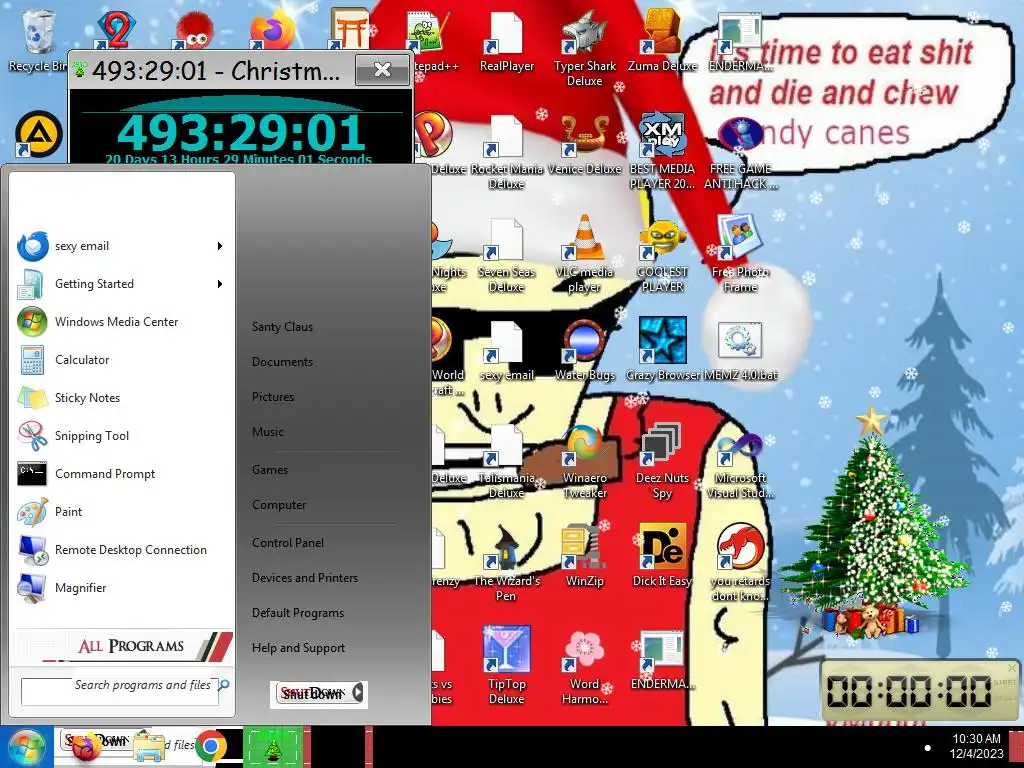1024x768 pixels.
Task: Open BEST MEDIA PLAYER XMPlay shortcut
Action: [x=662, y=152]
